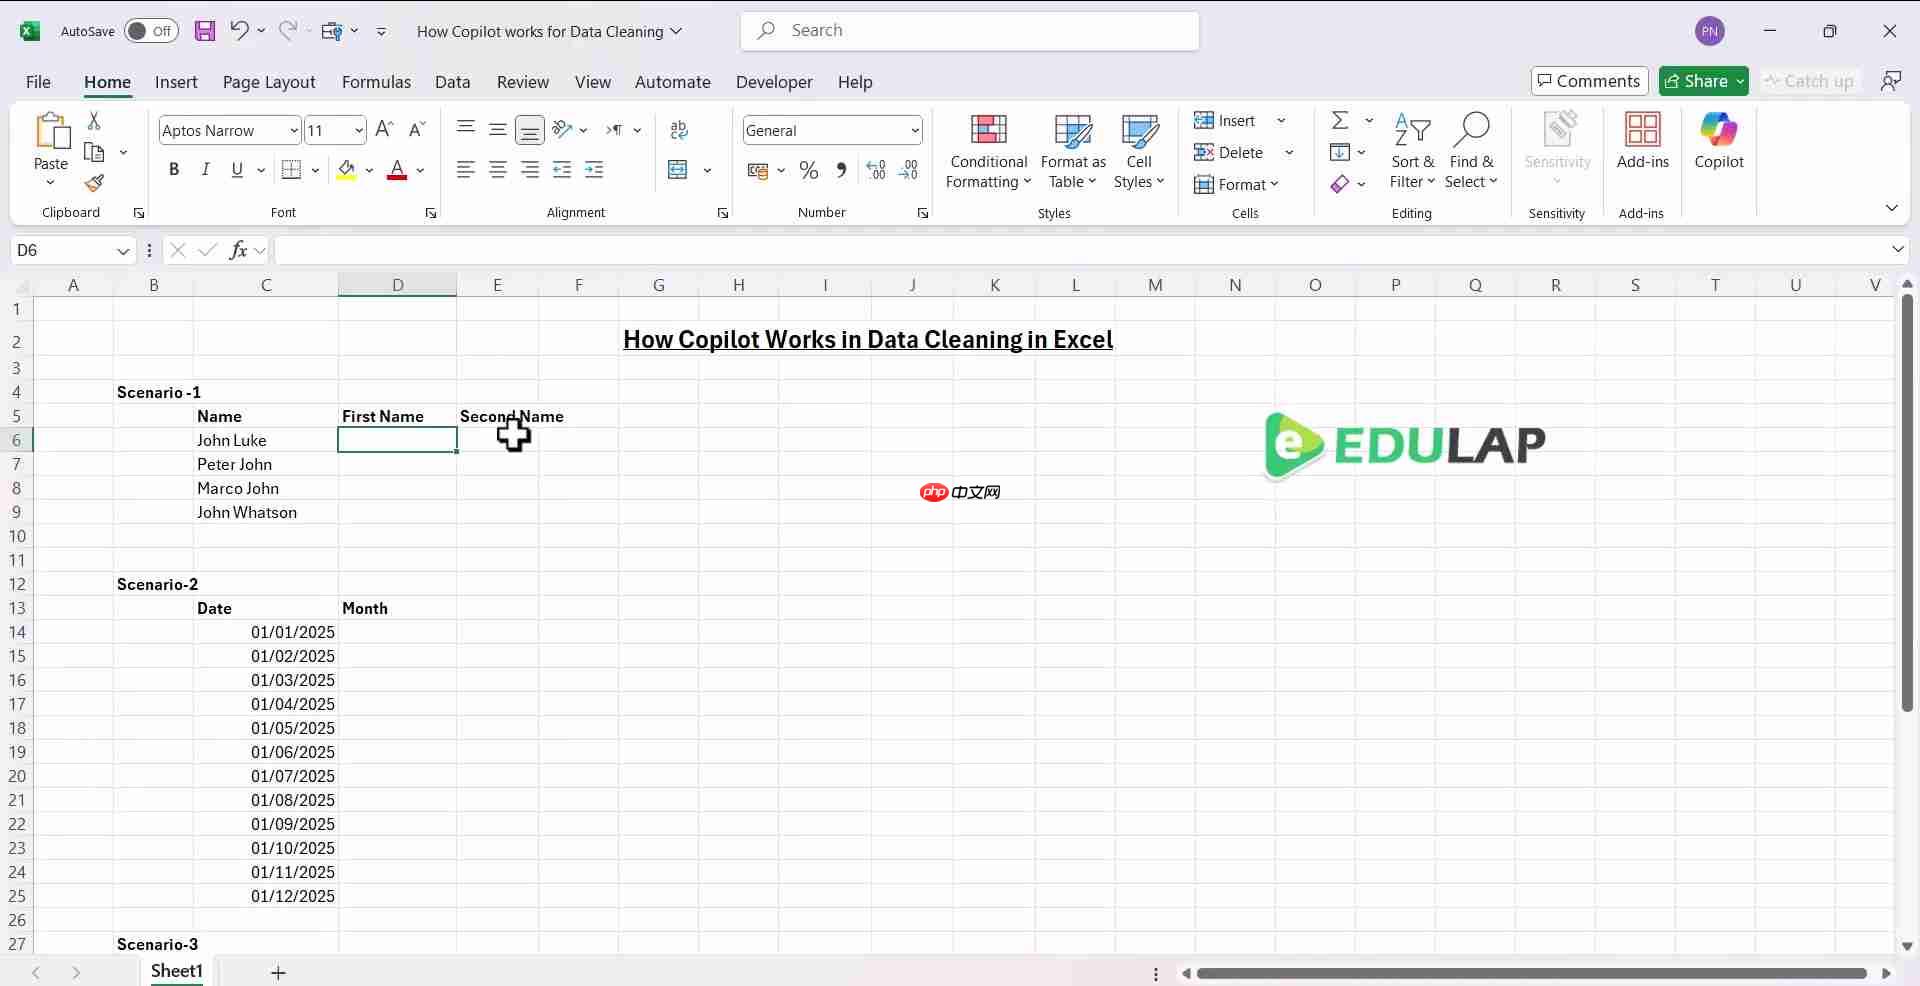The image size is (1920, 986).
Task: Open the File menu
Action: [x=38, y=82]
